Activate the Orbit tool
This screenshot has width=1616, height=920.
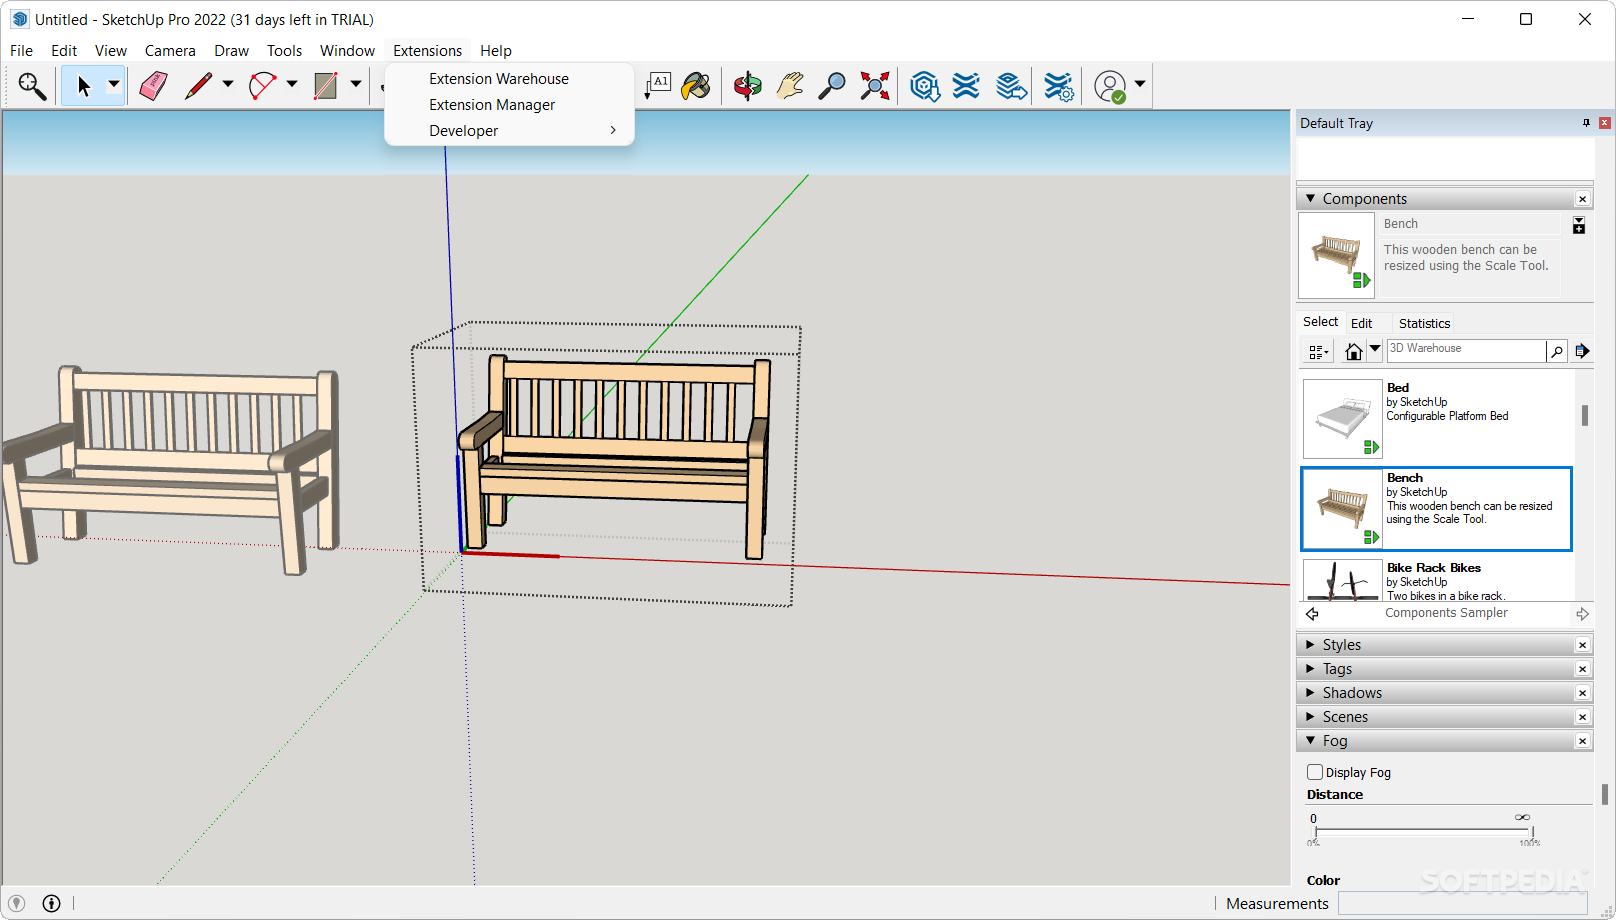click(747, 87)
